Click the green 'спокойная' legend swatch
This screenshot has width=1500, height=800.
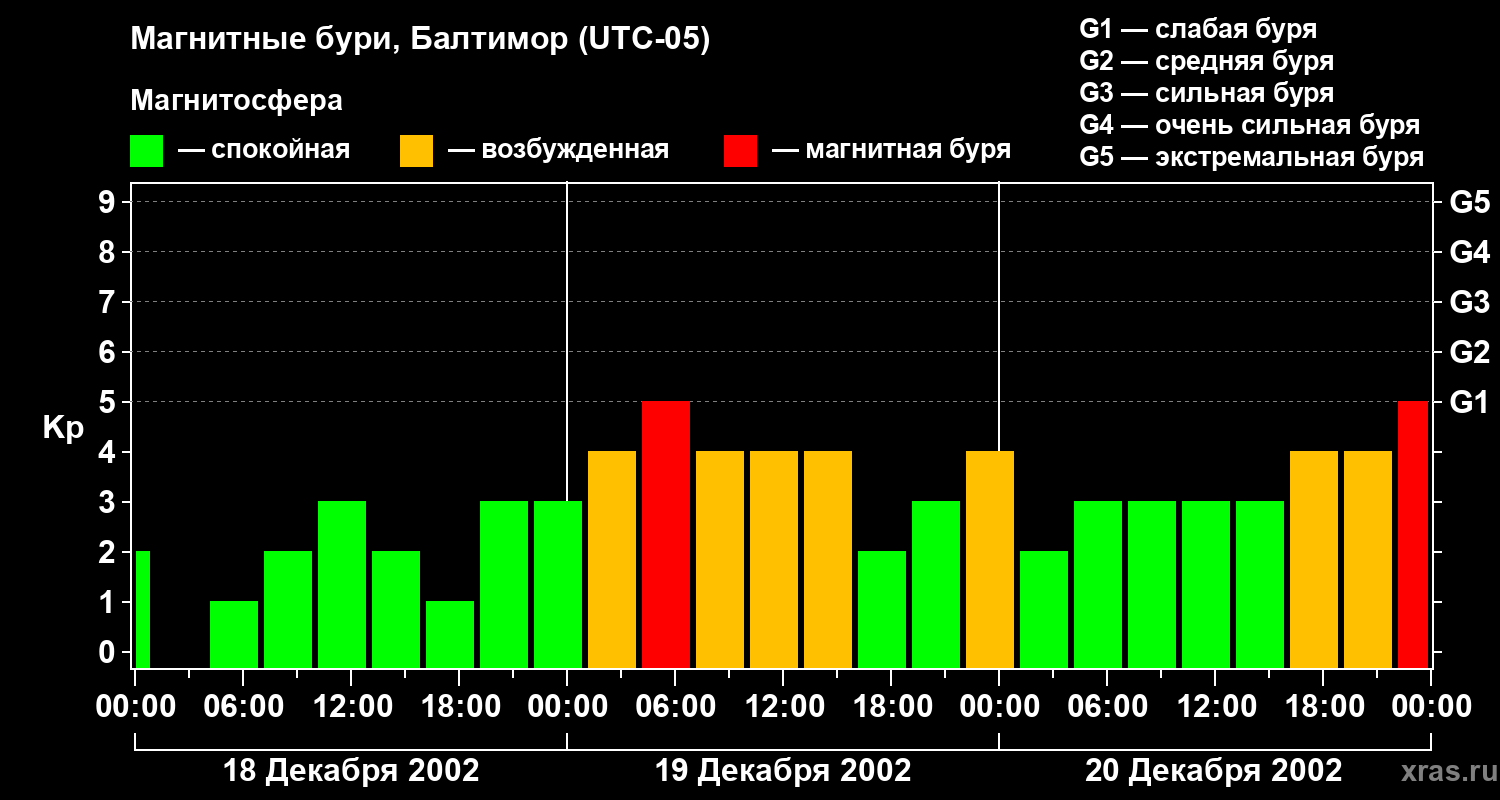(x=147, y=151)
